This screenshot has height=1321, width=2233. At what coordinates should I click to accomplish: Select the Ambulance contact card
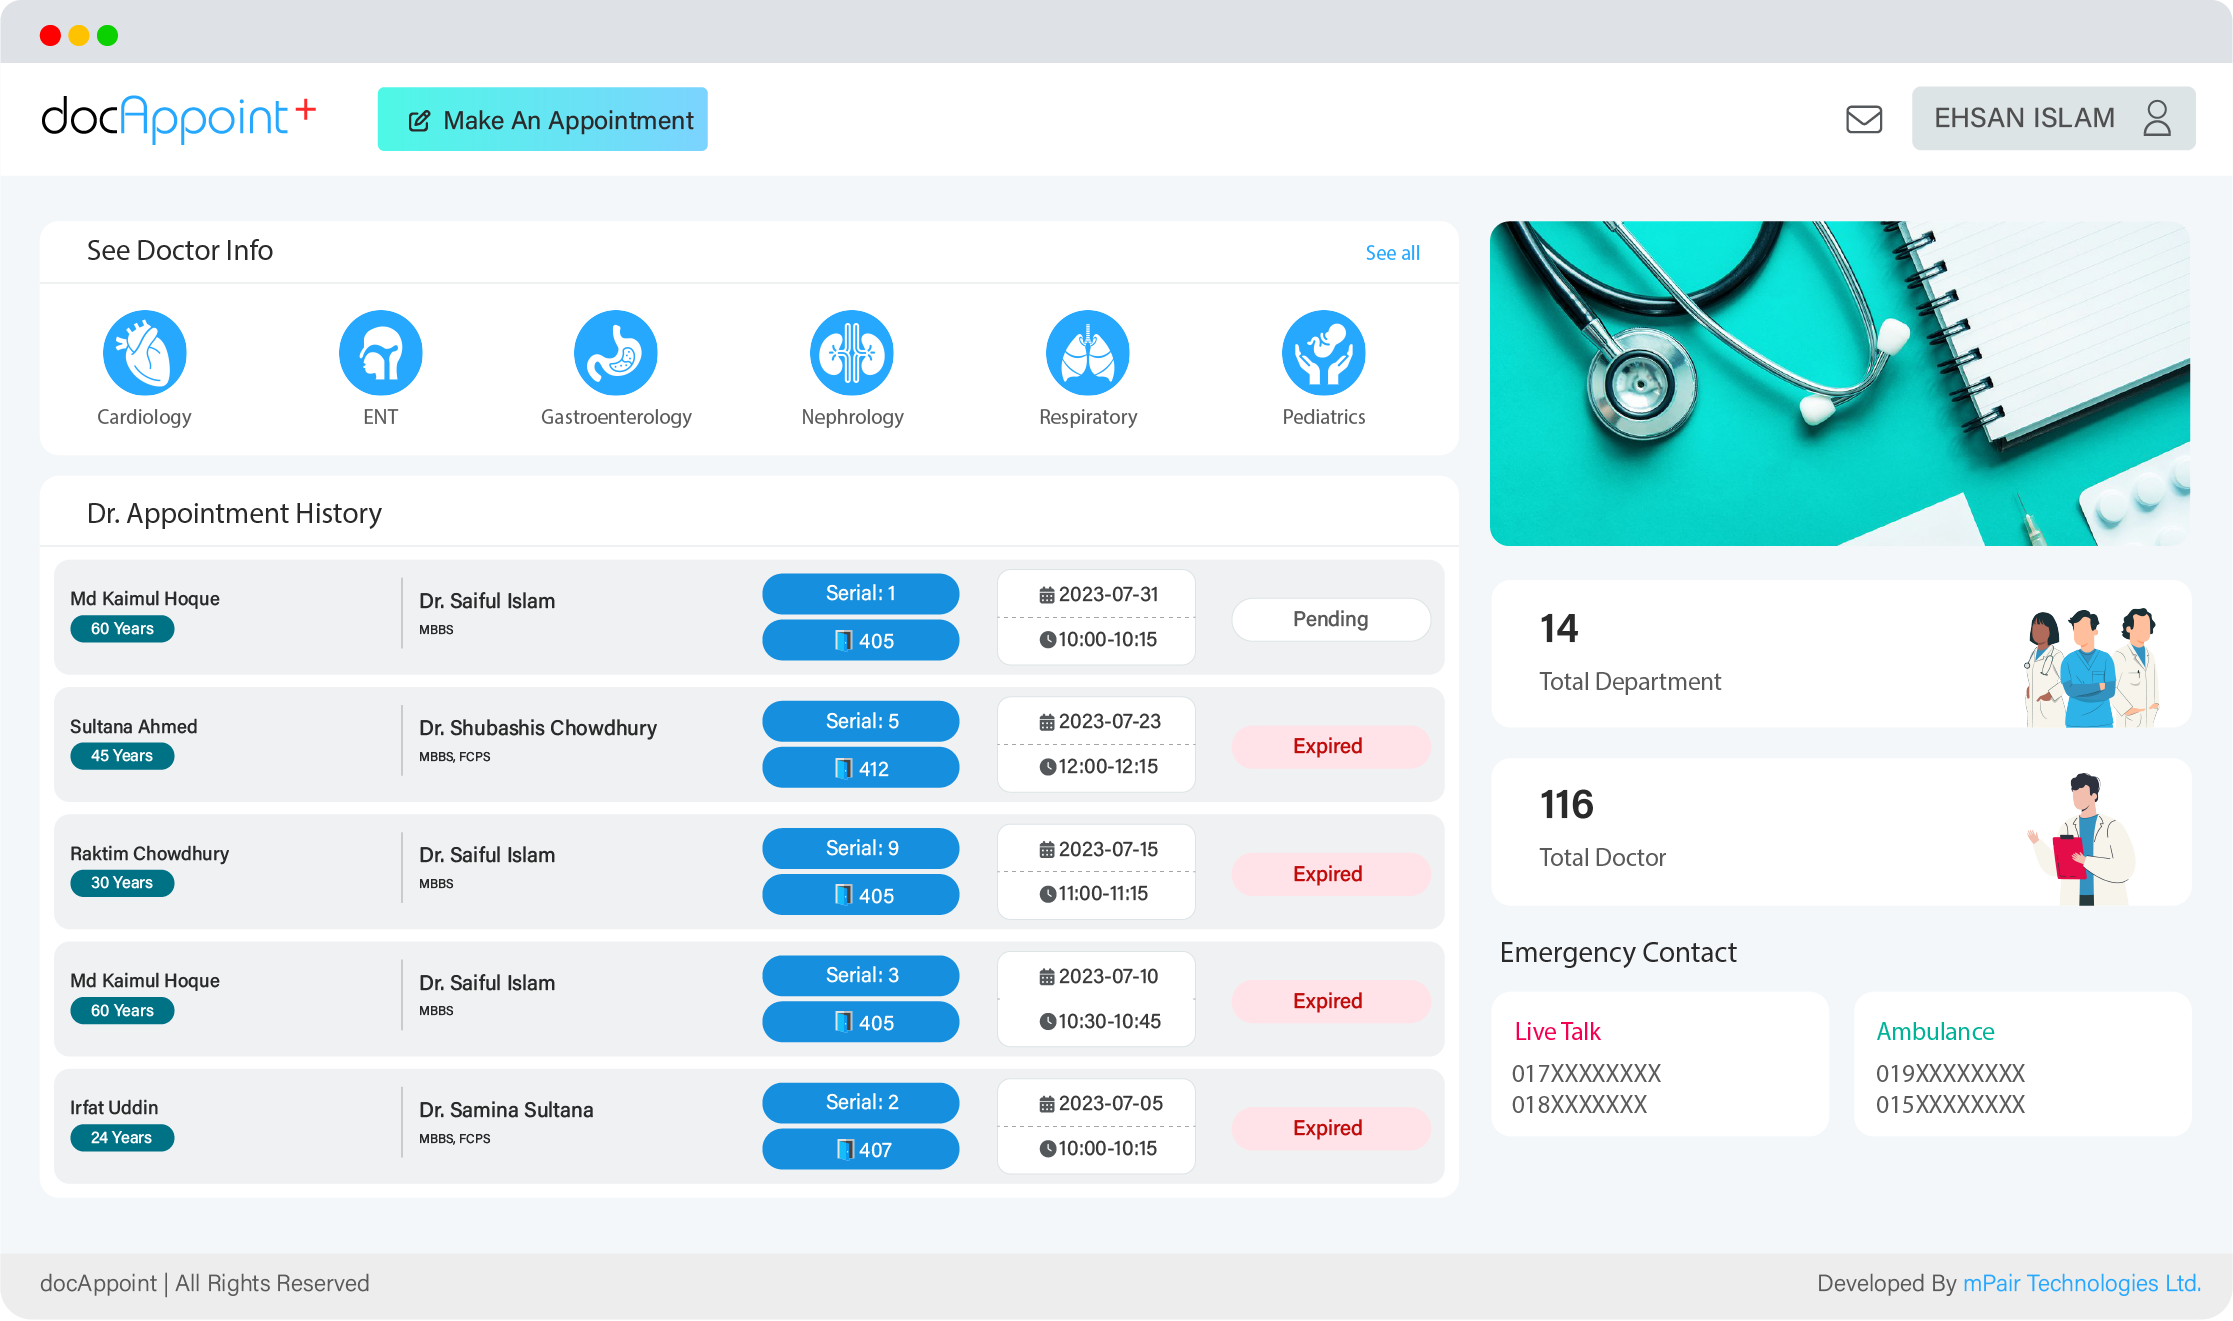(2022, 1064)
